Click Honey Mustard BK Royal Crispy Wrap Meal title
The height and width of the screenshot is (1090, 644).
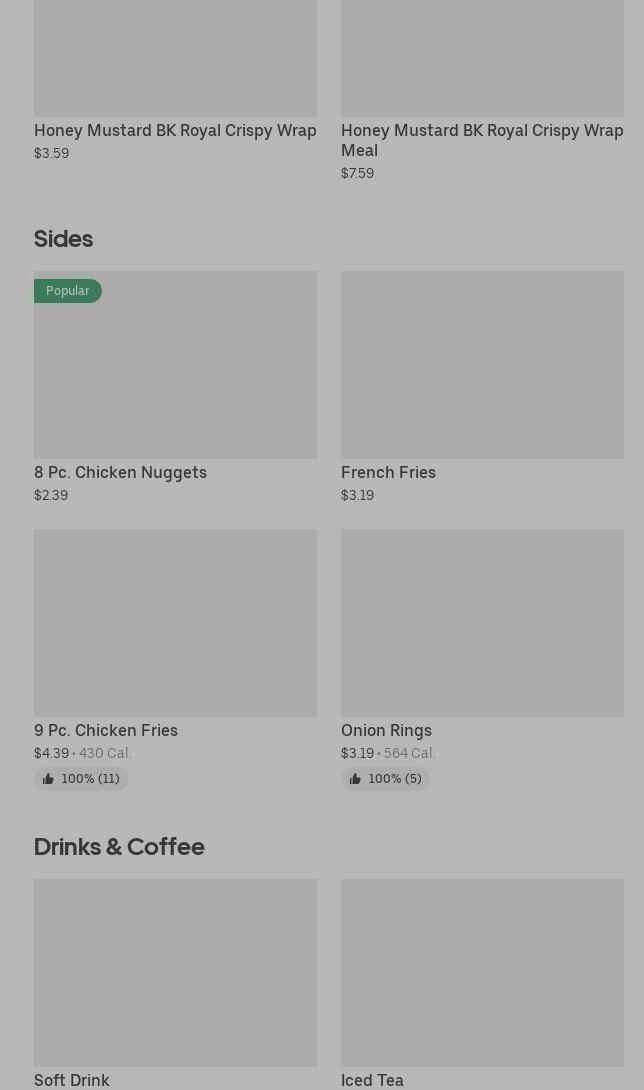[x=481, y=140]
